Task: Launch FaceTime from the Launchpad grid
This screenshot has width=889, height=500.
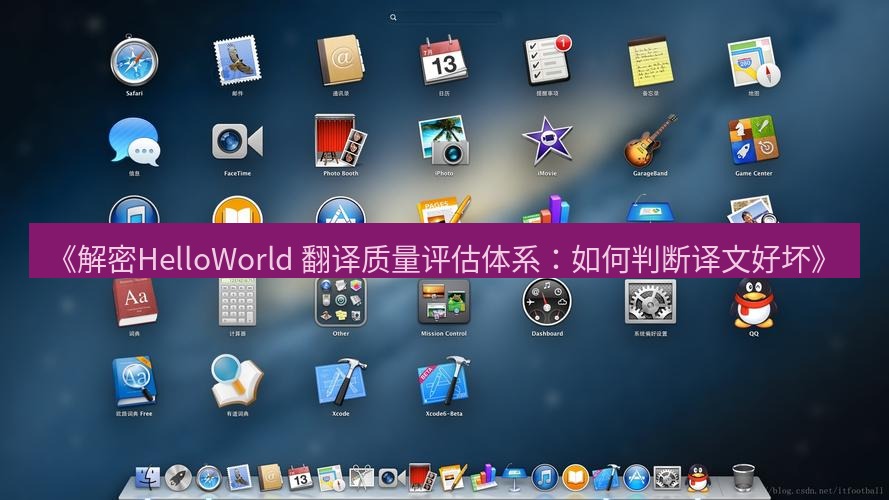Action: coord(238,142)
